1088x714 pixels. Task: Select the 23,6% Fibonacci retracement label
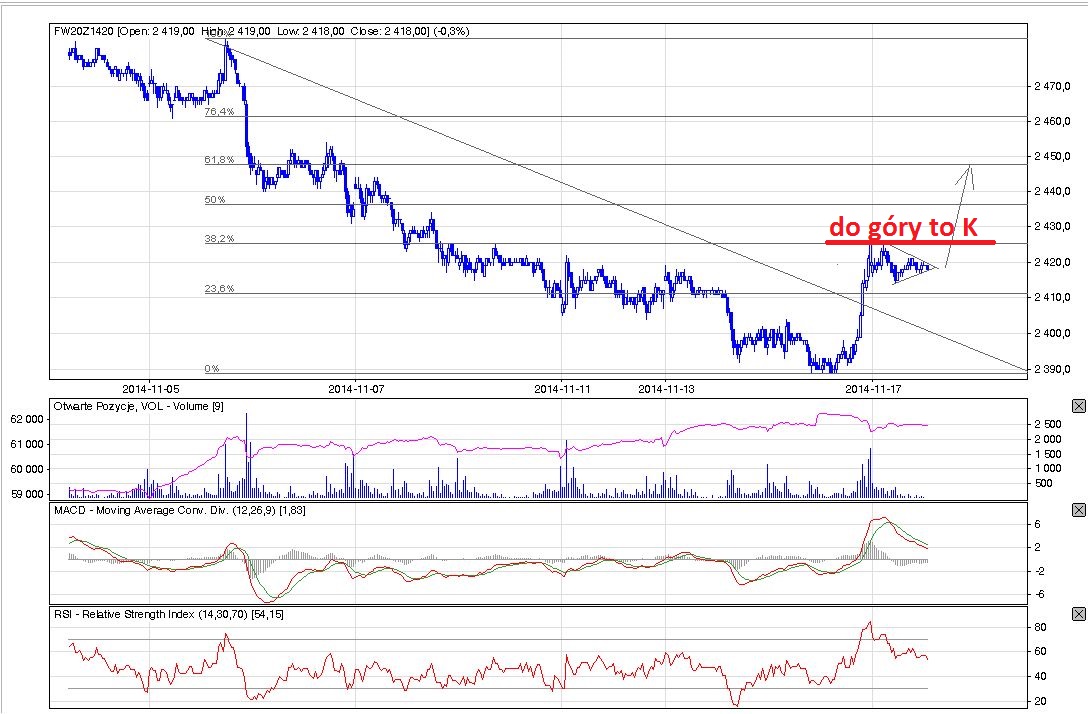tap(219, 289)
